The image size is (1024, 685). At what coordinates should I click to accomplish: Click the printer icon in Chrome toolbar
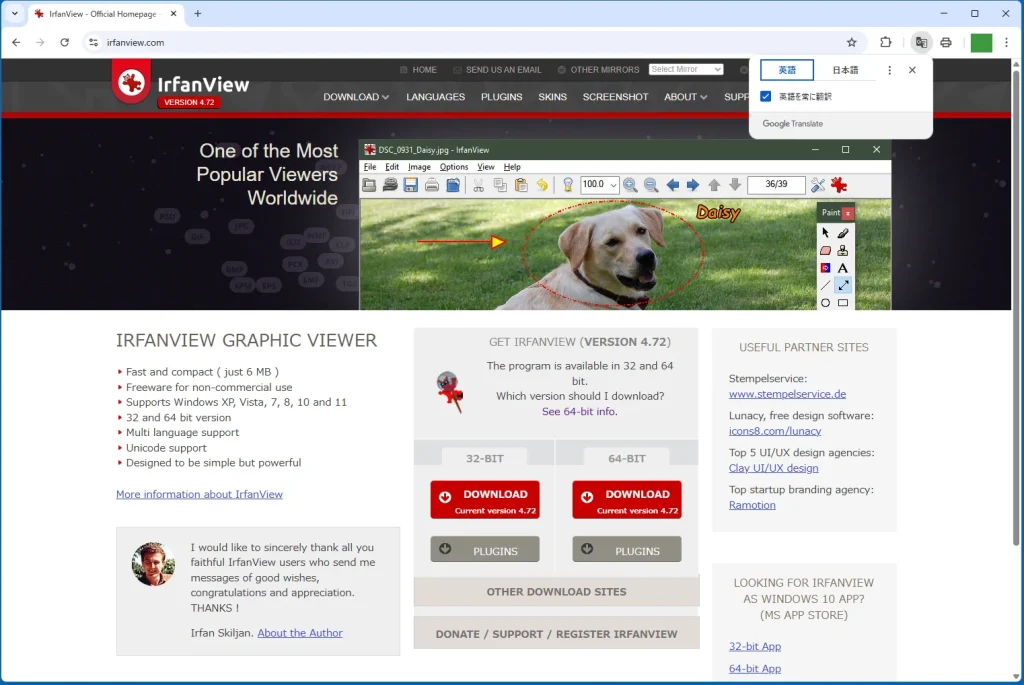(x=946, y=42)
